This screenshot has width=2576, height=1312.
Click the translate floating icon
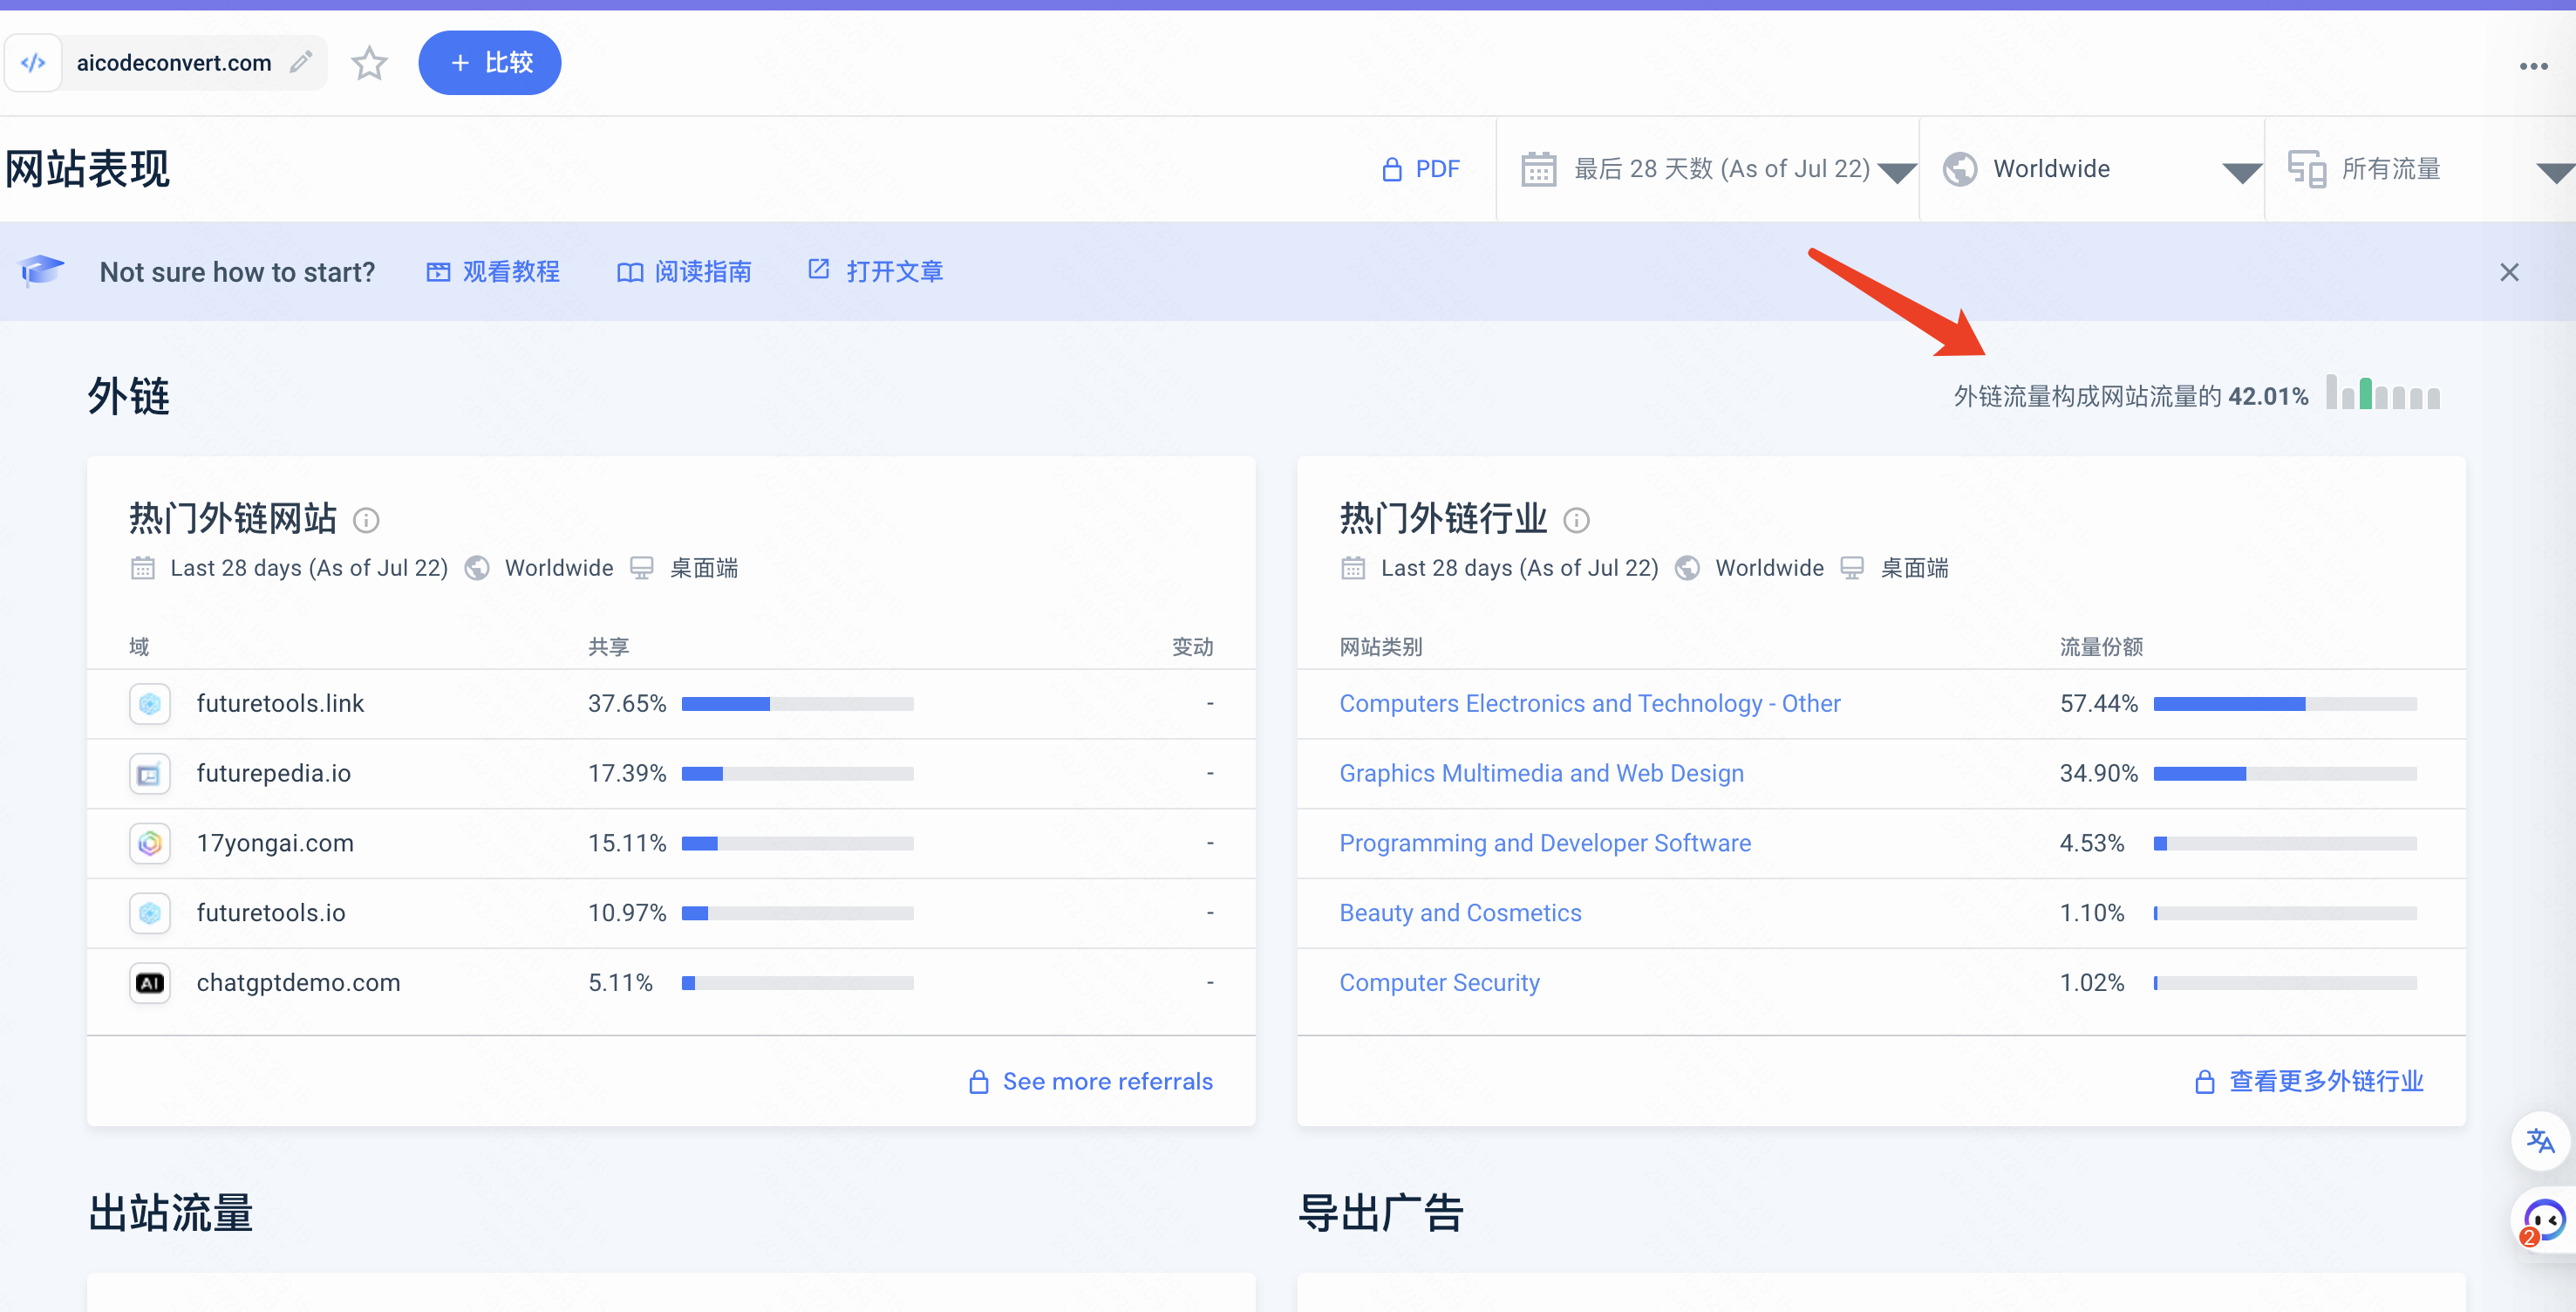pos(2540,1140)
